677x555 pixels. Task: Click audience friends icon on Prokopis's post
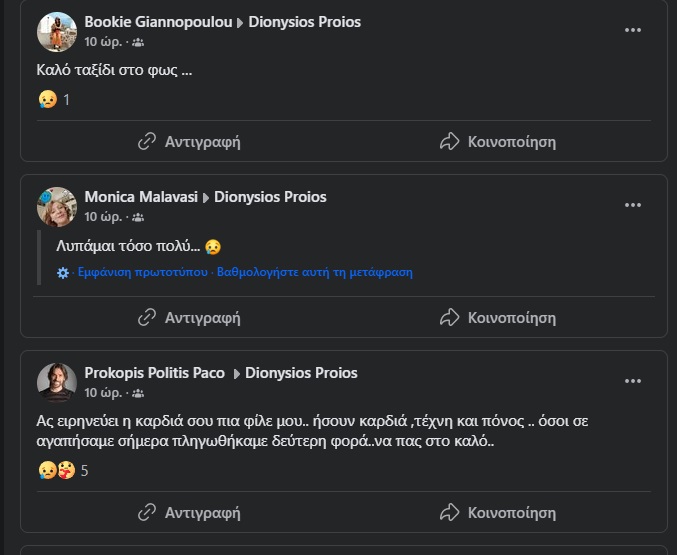click(138, 392)
